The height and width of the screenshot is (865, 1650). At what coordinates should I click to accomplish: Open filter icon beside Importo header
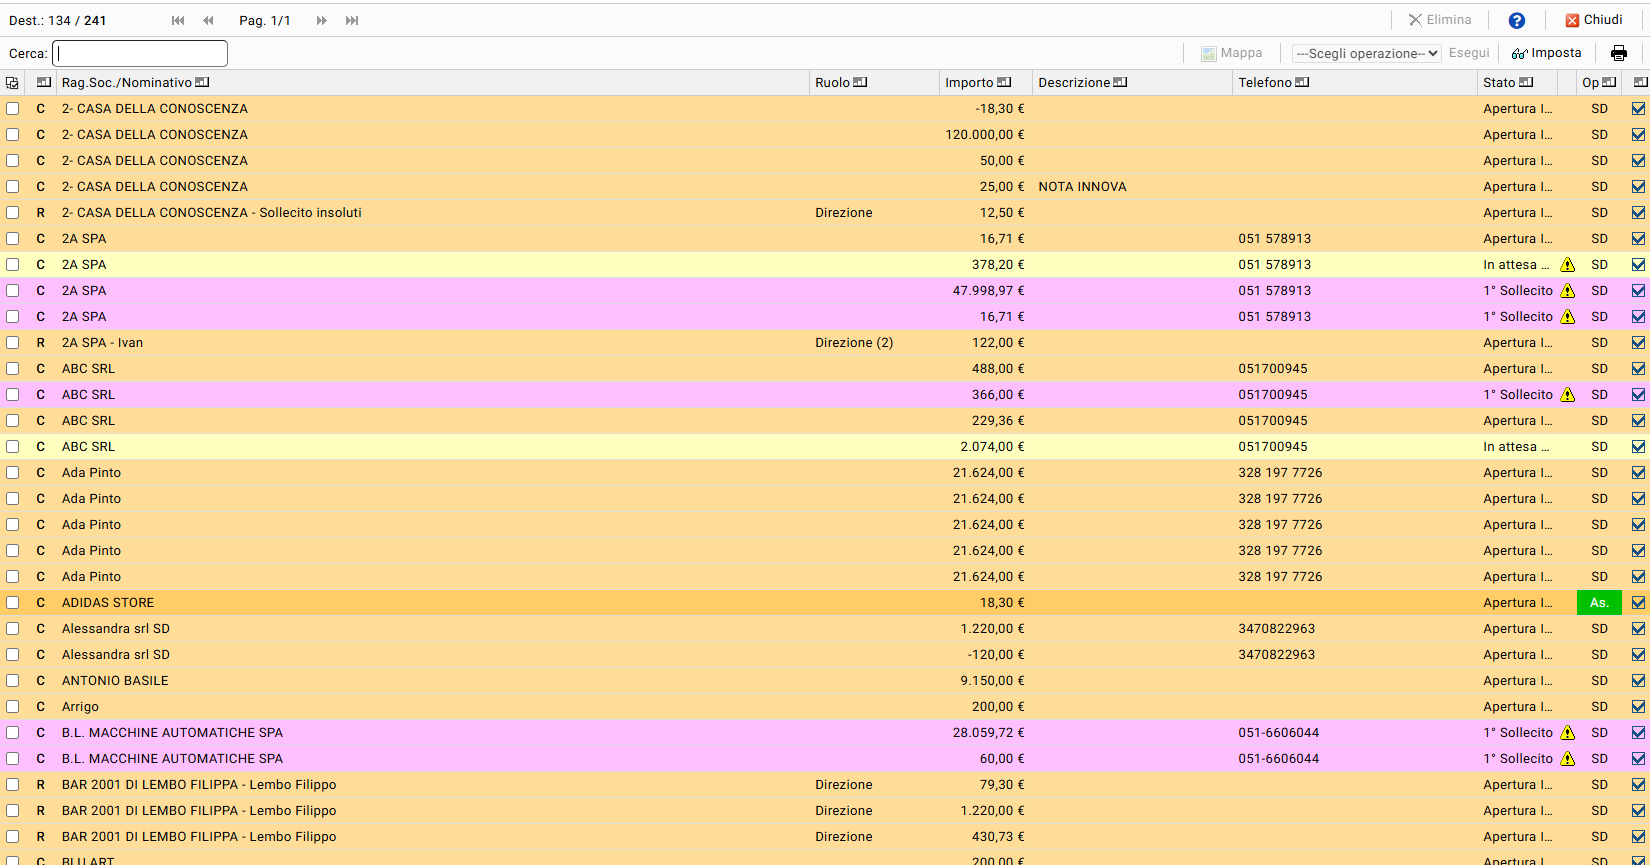click(x=1004, y=82)
